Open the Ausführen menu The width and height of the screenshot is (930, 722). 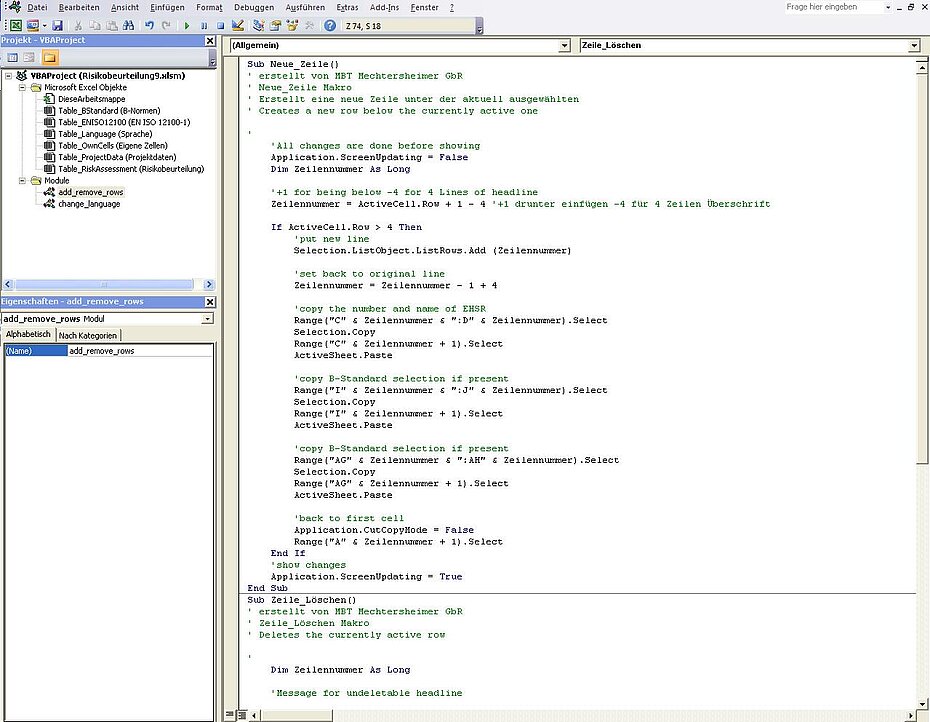(305, 7)
